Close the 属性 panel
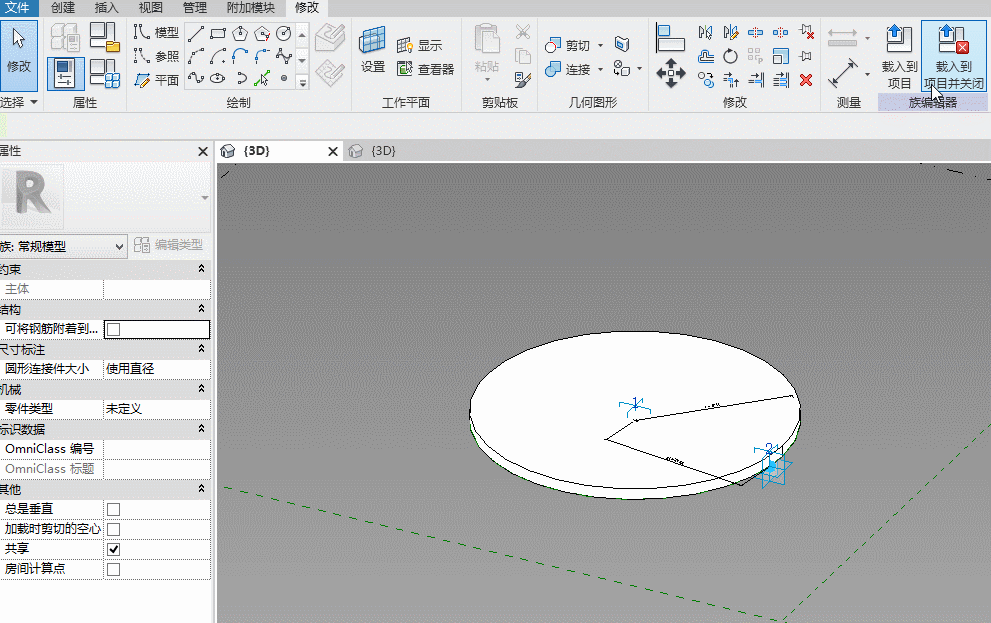 pos(203,152)
